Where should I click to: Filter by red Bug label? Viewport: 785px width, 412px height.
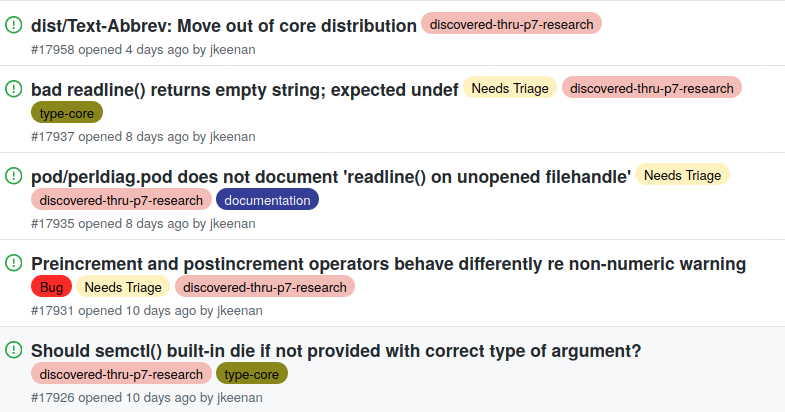tap(51, 288)
